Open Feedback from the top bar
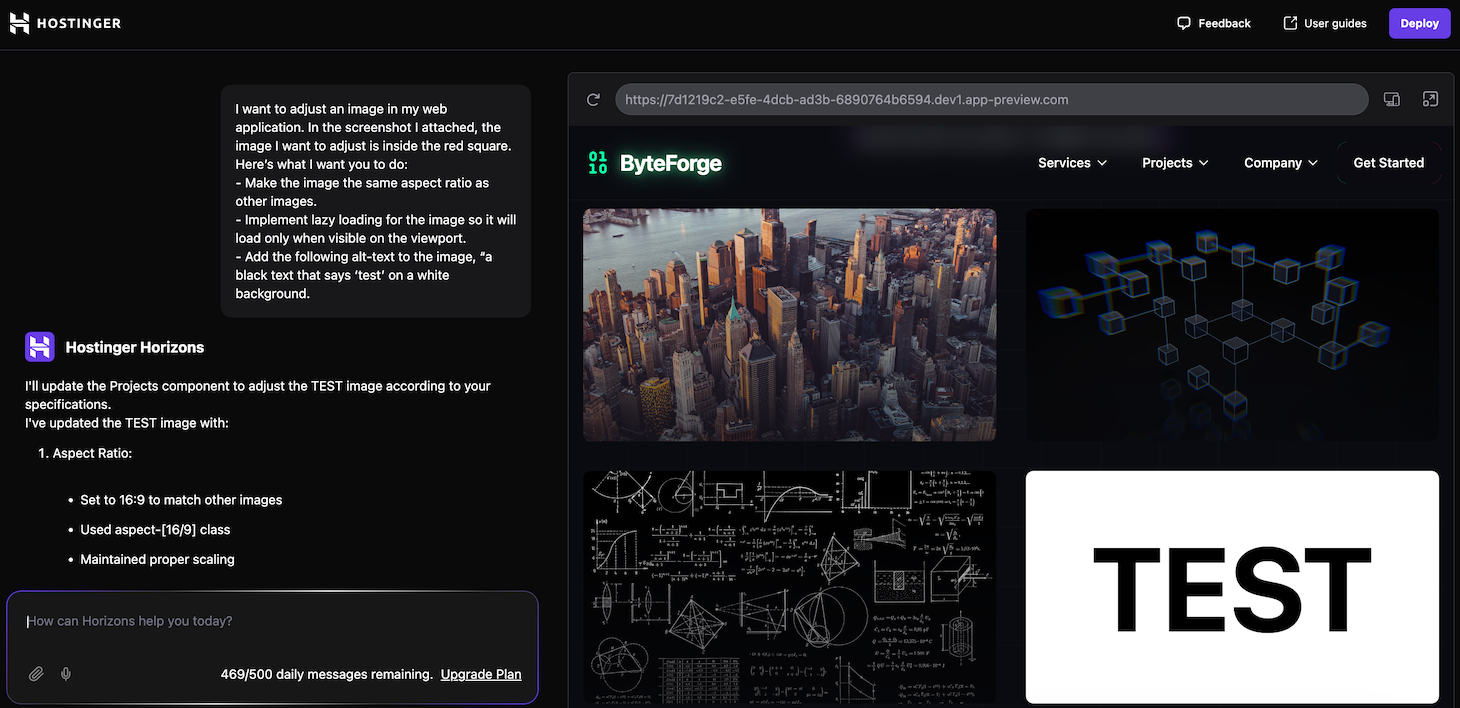 click(x=1213, y=22)
